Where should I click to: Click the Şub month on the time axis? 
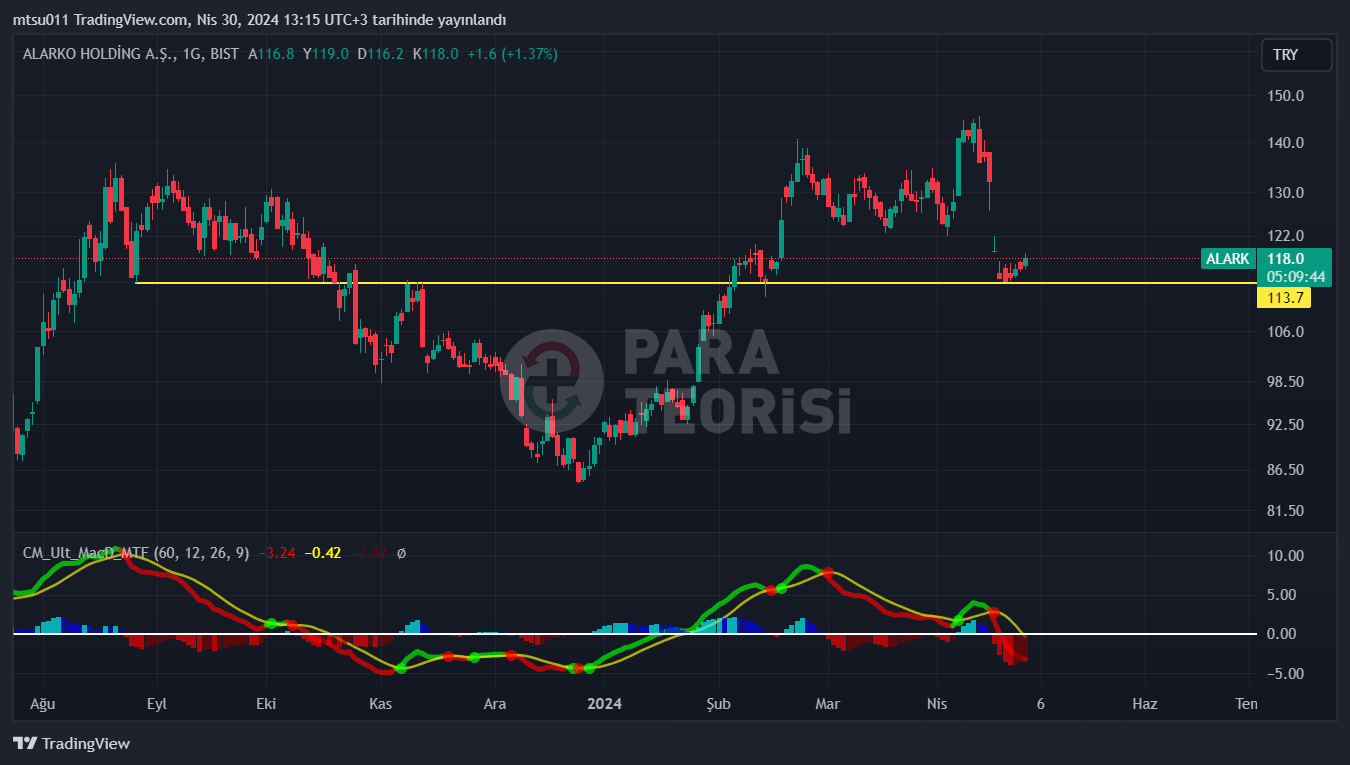pos(718,704)
